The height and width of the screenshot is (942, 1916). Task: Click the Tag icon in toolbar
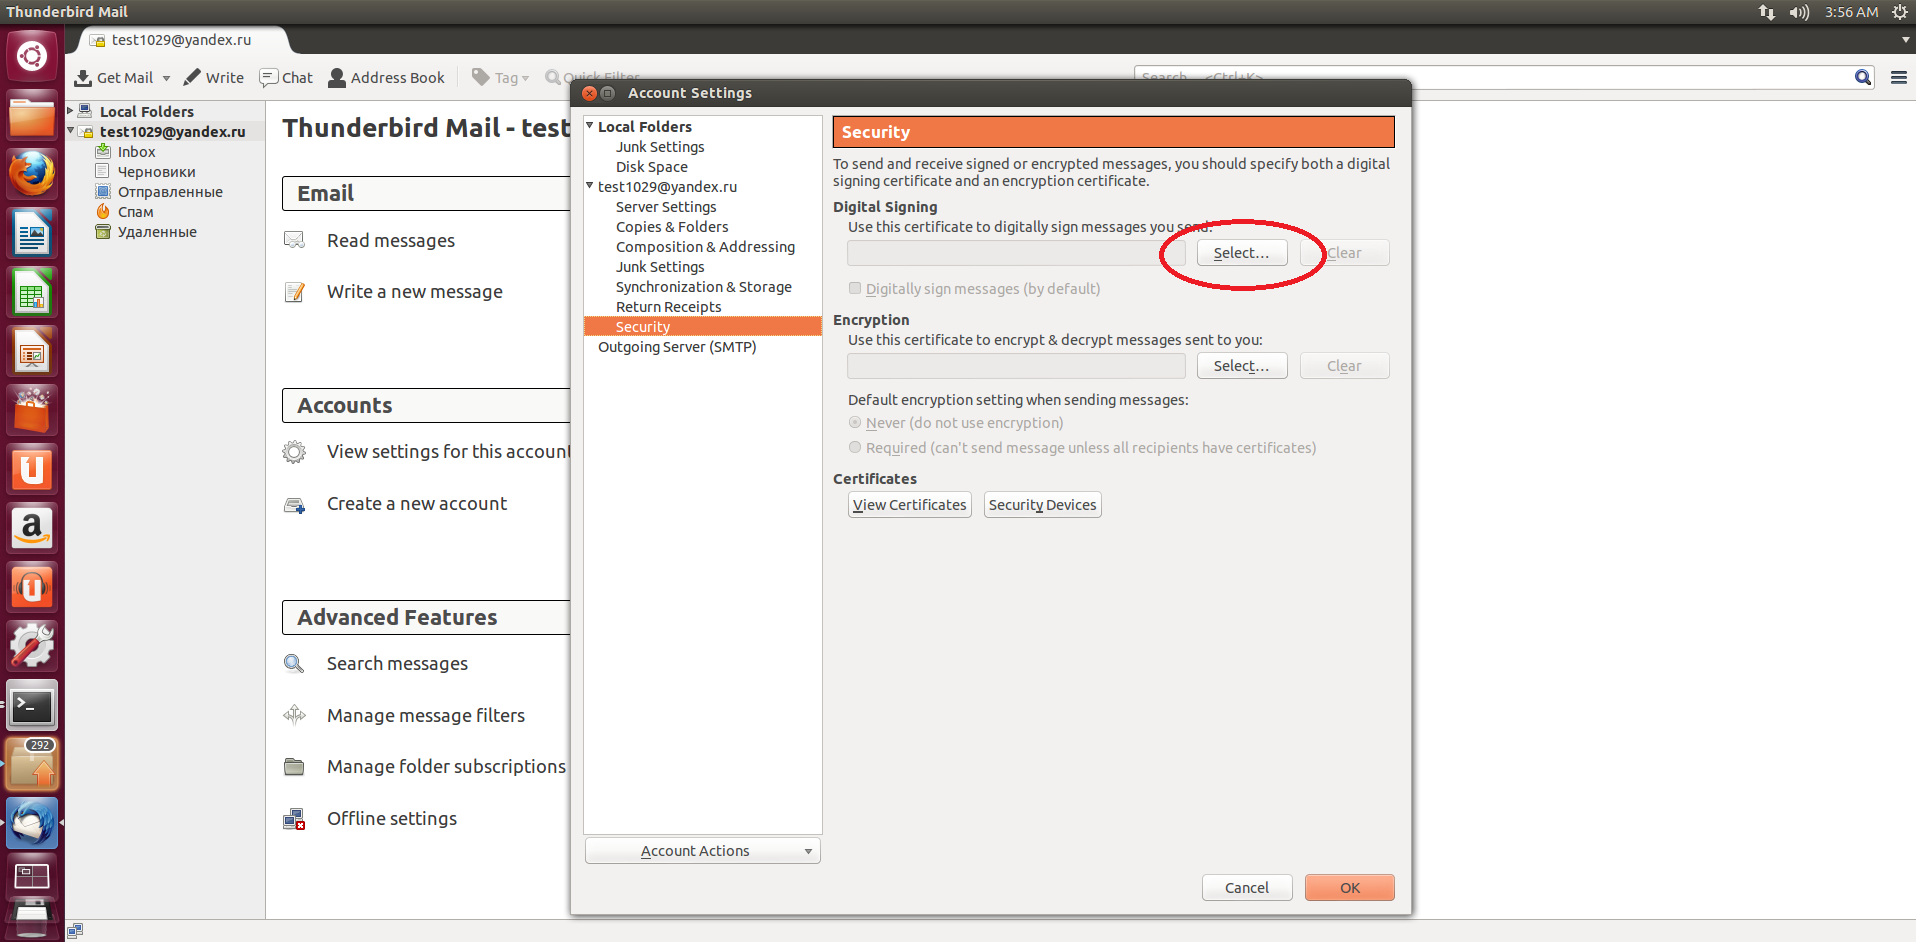(481, 77)
